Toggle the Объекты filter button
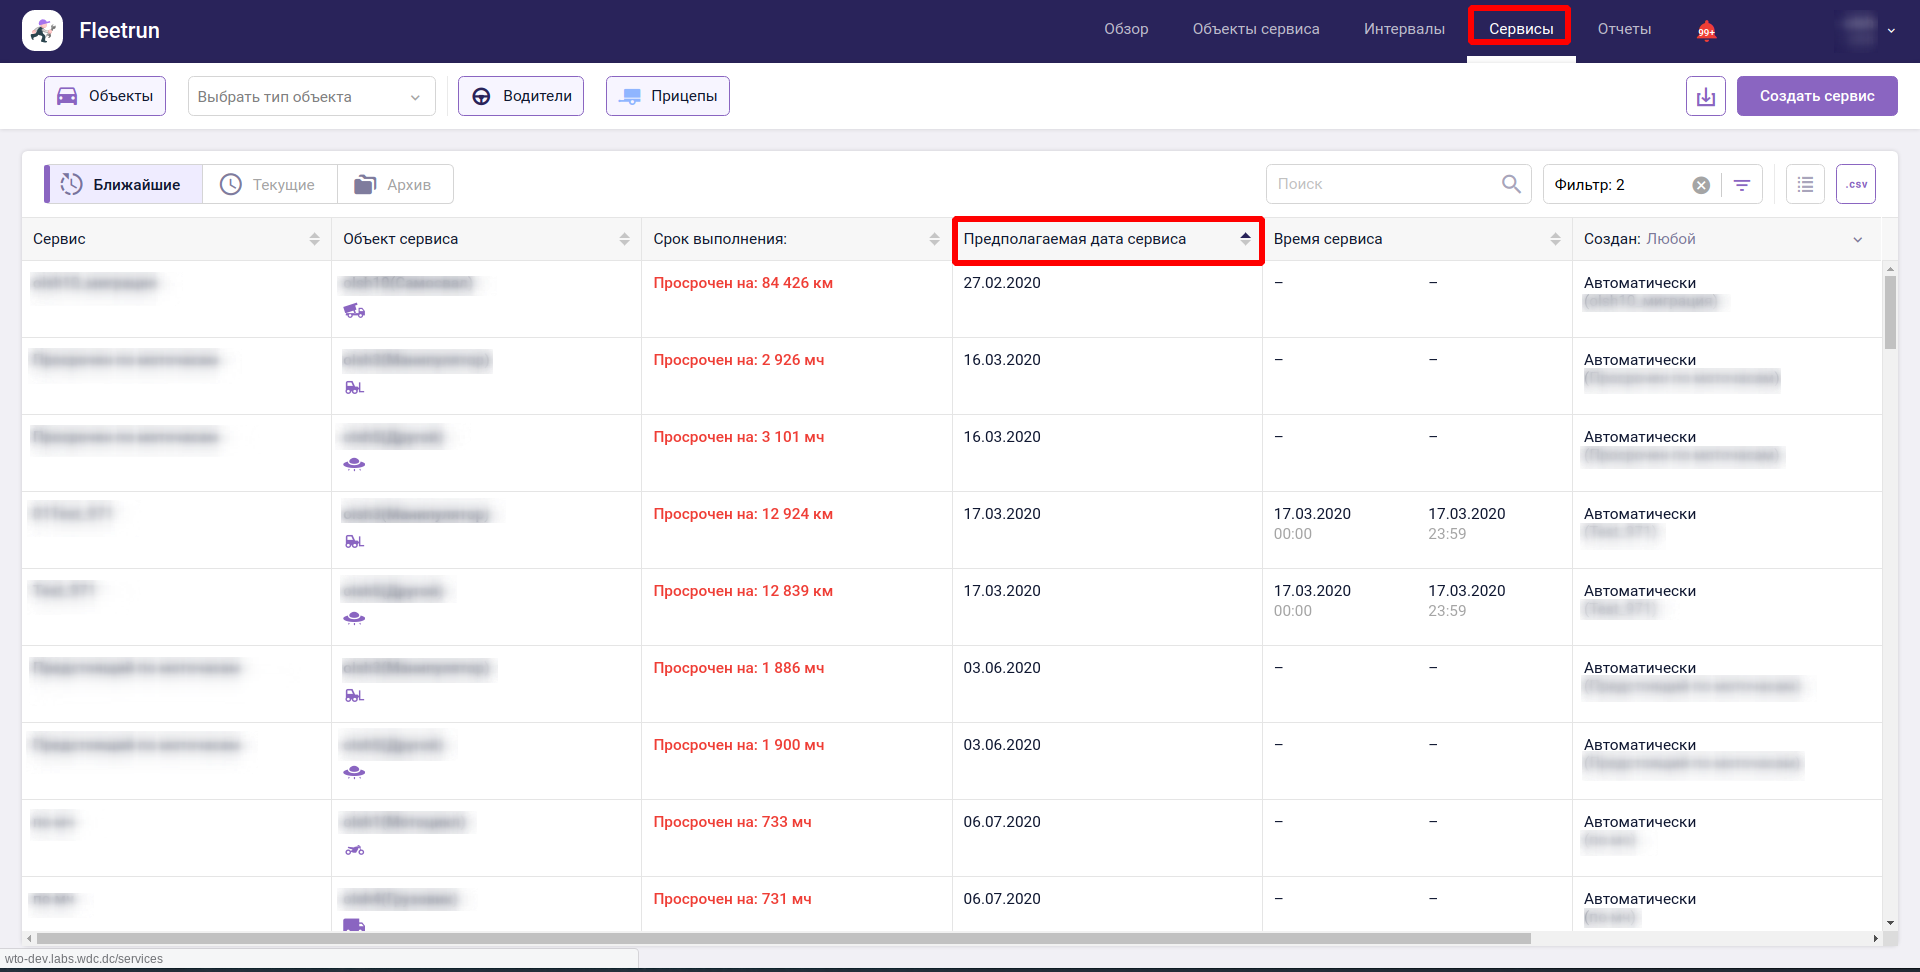Screen dimensions: 1920x972 coord(105,96)
